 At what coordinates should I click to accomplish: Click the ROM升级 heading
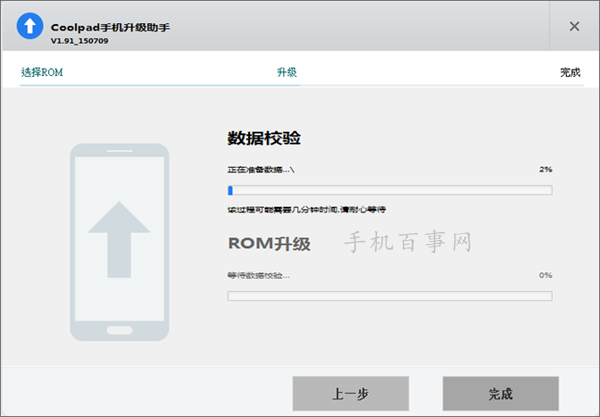click(x=269, y=243)
